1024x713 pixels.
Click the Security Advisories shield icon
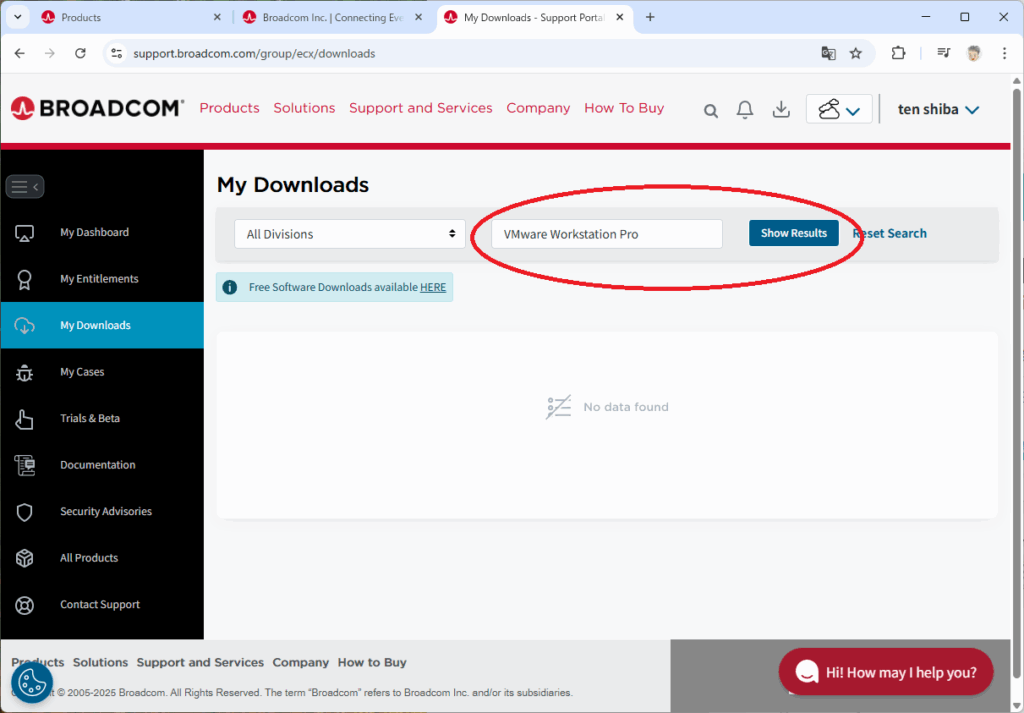[25, 512]
